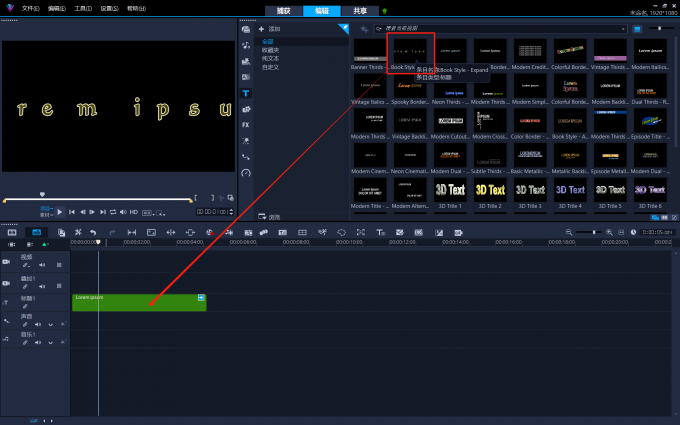
Task: Open the Title (T) library category
Action: pos(246,93)
